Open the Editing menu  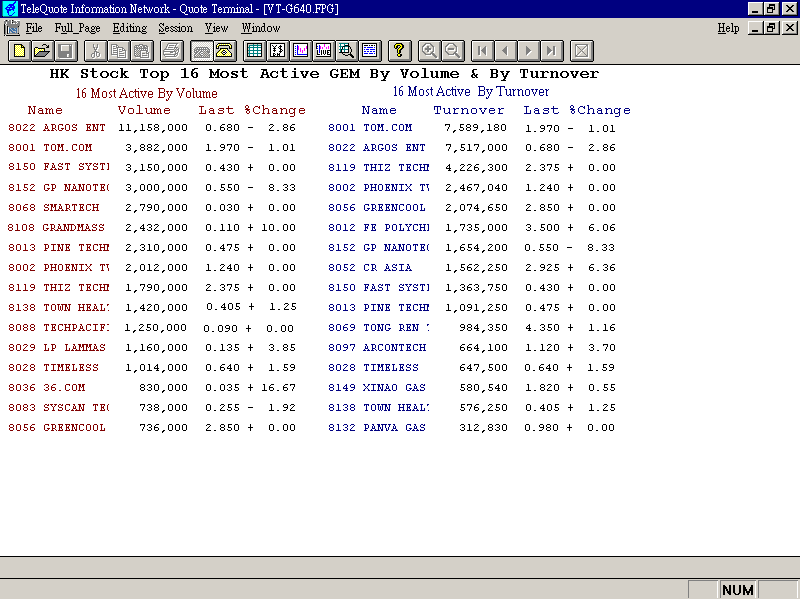pyautogui.click(x=130, y=28)
